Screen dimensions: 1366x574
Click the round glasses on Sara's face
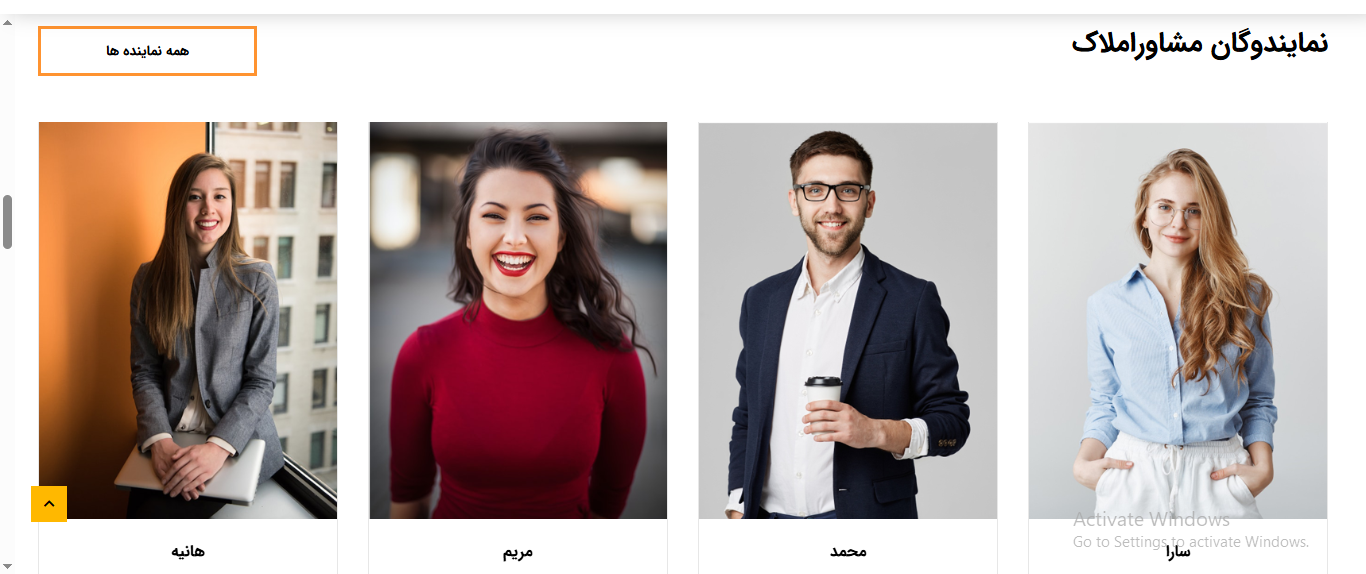(1174, 214)
